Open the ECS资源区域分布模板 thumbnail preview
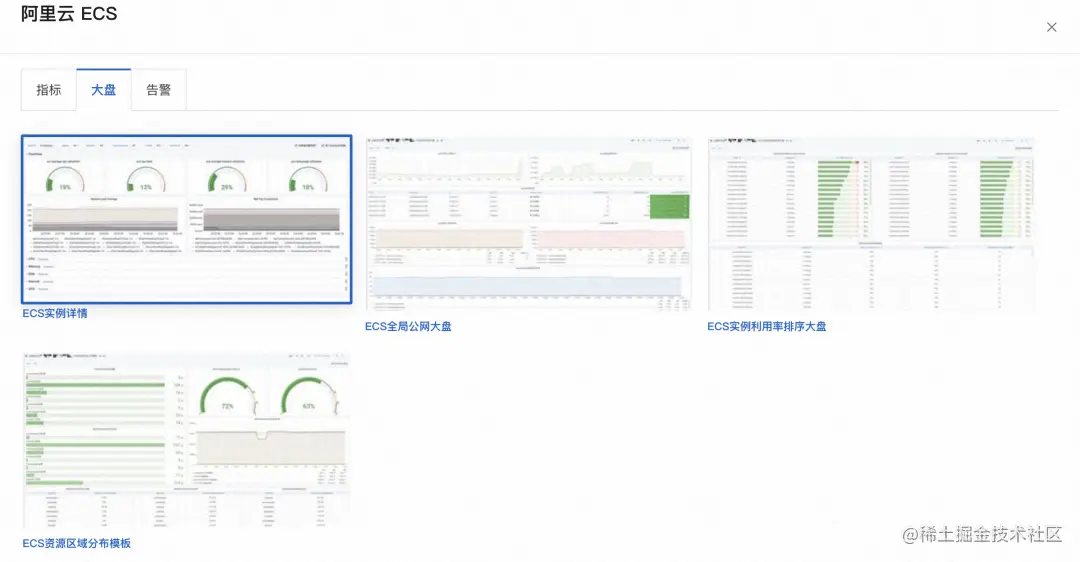The image size is (1080, 562). pos(187,441)
